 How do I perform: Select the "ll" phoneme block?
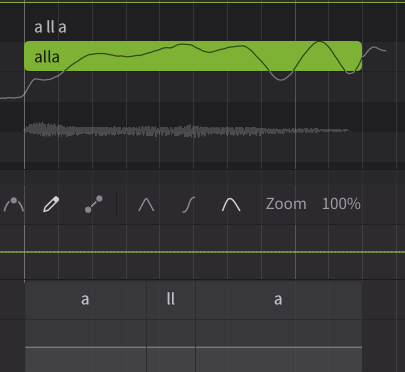coord(171,299)
